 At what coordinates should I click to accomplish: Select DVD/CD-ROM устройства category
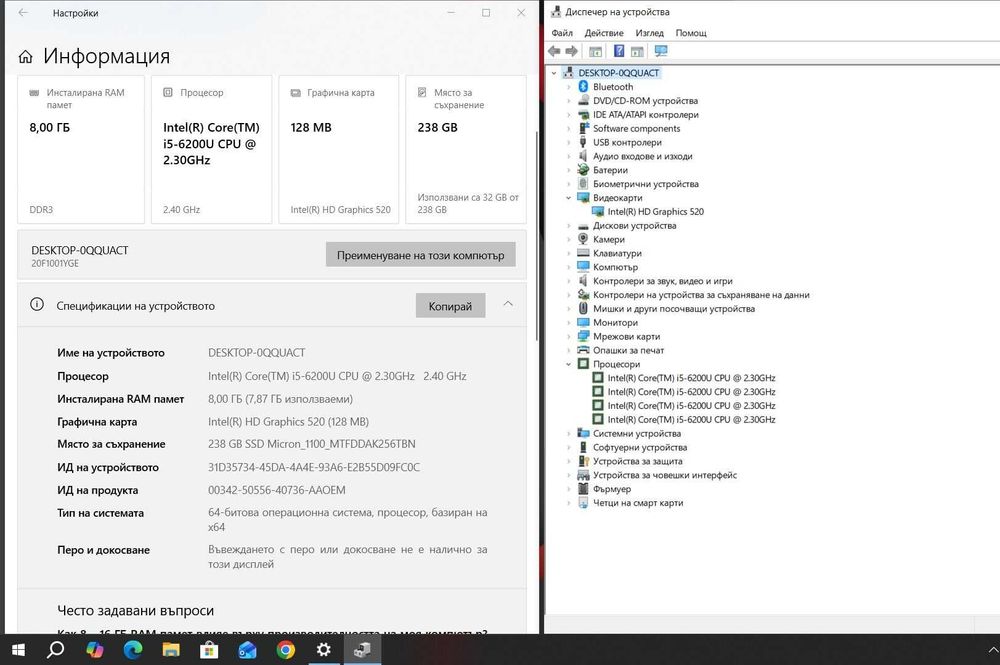click(645, 101)
